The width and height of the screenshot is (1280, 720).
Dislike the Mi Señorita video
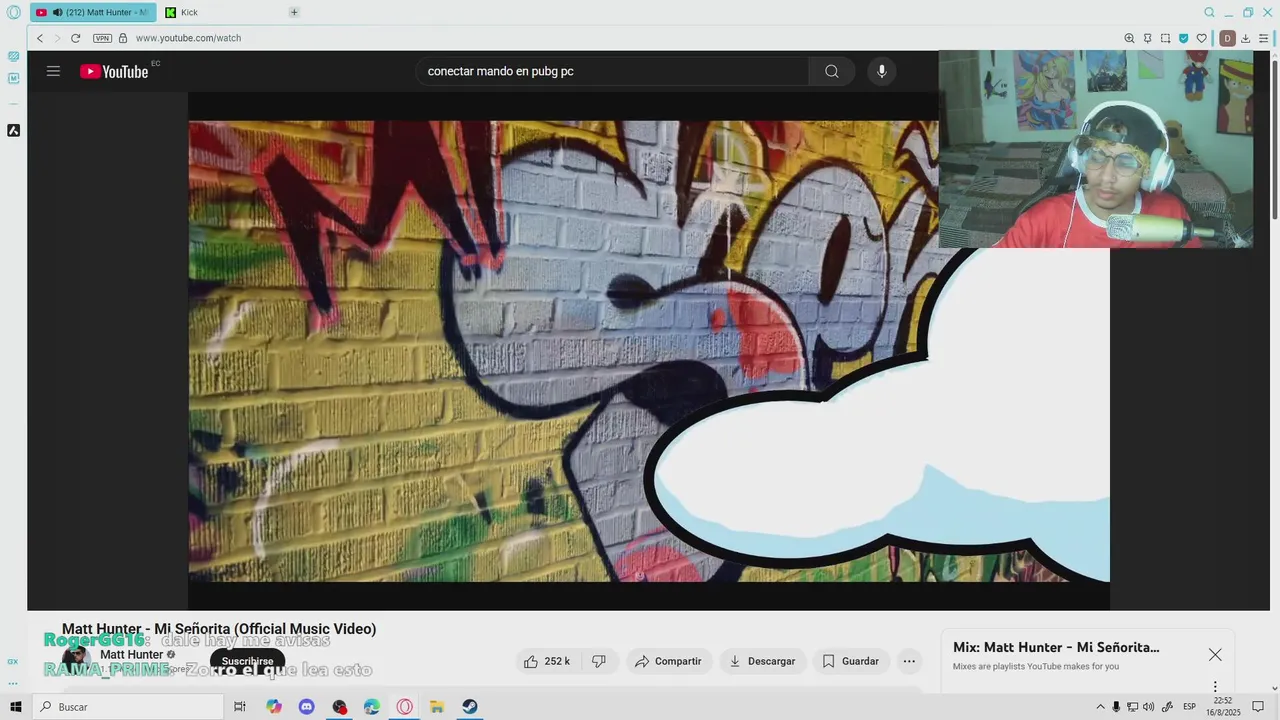click(599, 661)
